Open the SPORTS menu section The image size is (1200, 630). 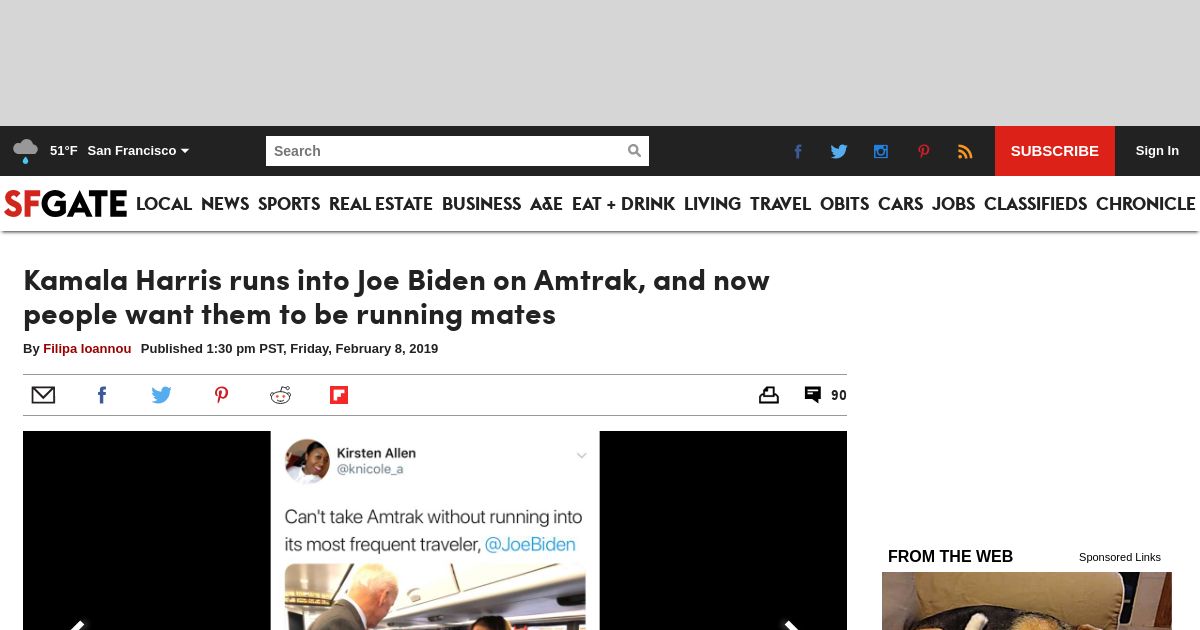tap(289, 204)
